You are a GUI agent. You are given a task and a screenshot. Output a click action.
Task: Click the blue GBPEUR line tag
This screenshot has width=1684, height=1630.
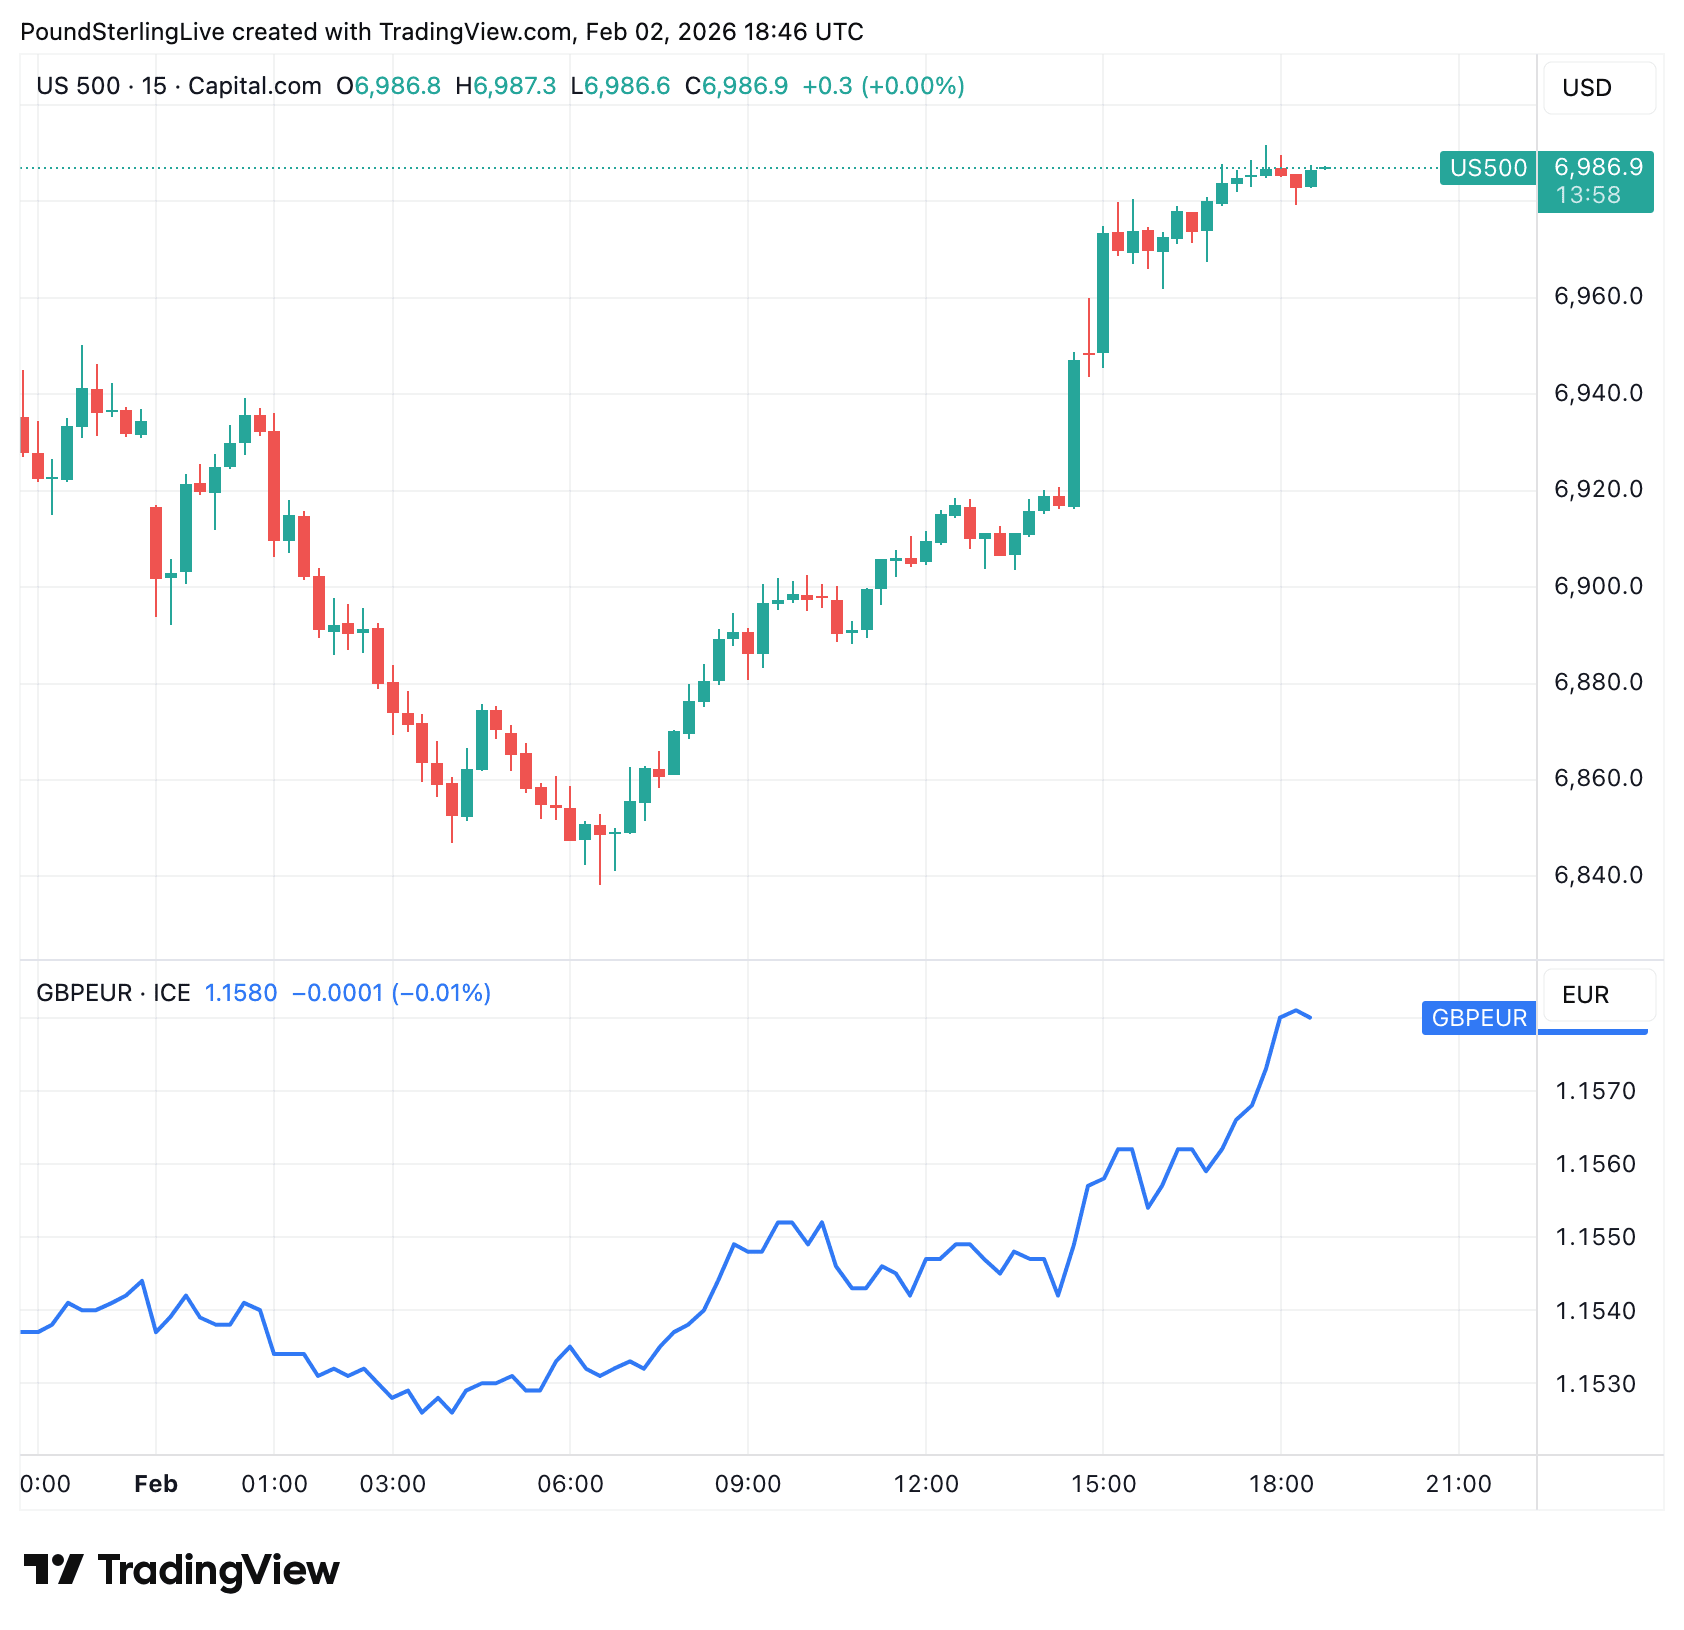[x=1478, y=1018]
